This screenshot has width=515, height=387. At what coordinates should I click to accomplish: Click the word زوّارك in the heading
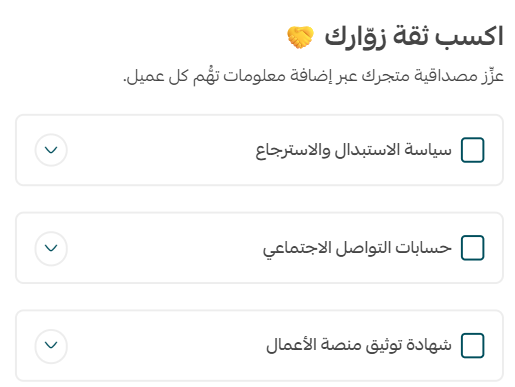pos(355,37)
